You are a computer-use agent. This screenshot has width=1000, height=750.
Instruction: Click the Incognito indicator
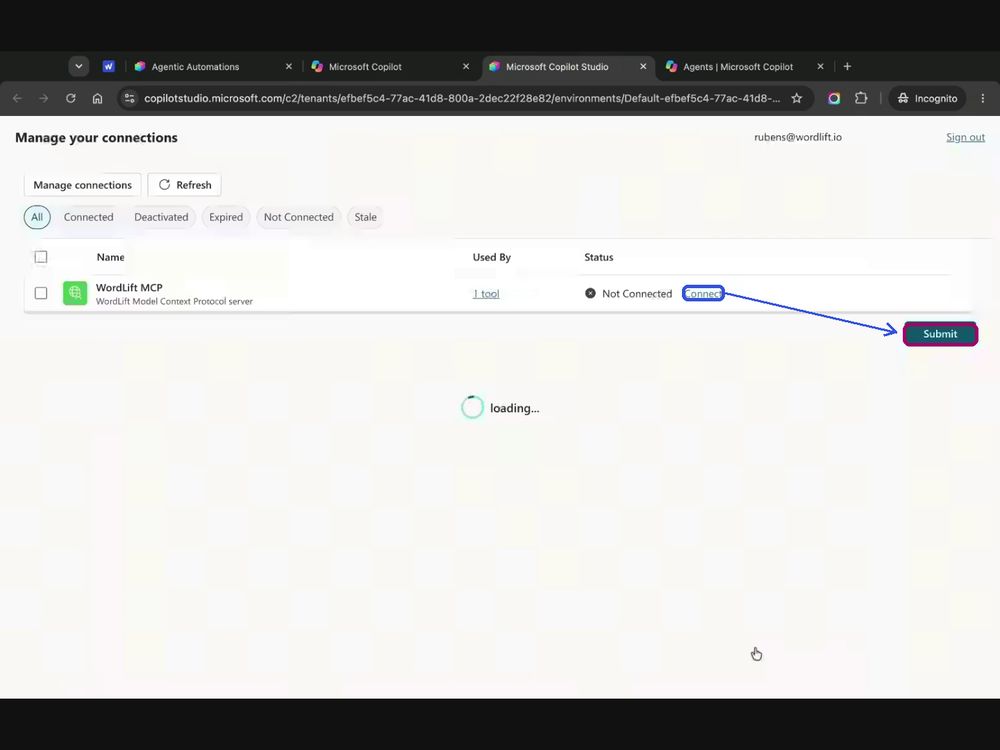point(927,98)
